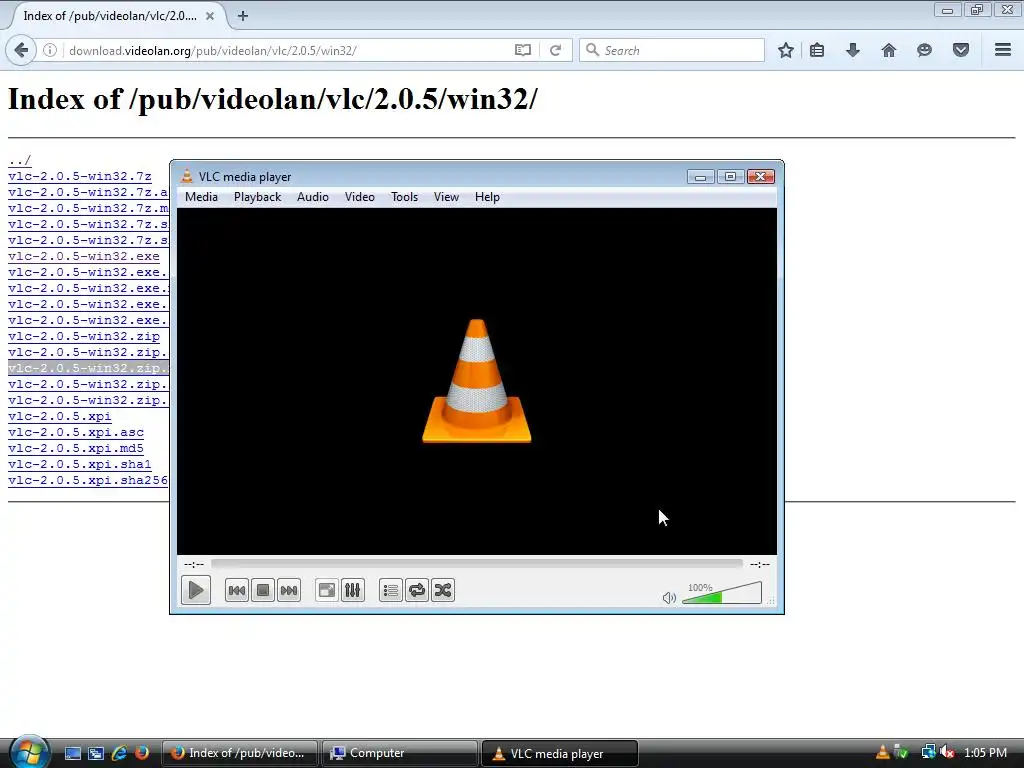Click VLC cone icon in system tray
1024x768 pixels.
click(882, 752)
